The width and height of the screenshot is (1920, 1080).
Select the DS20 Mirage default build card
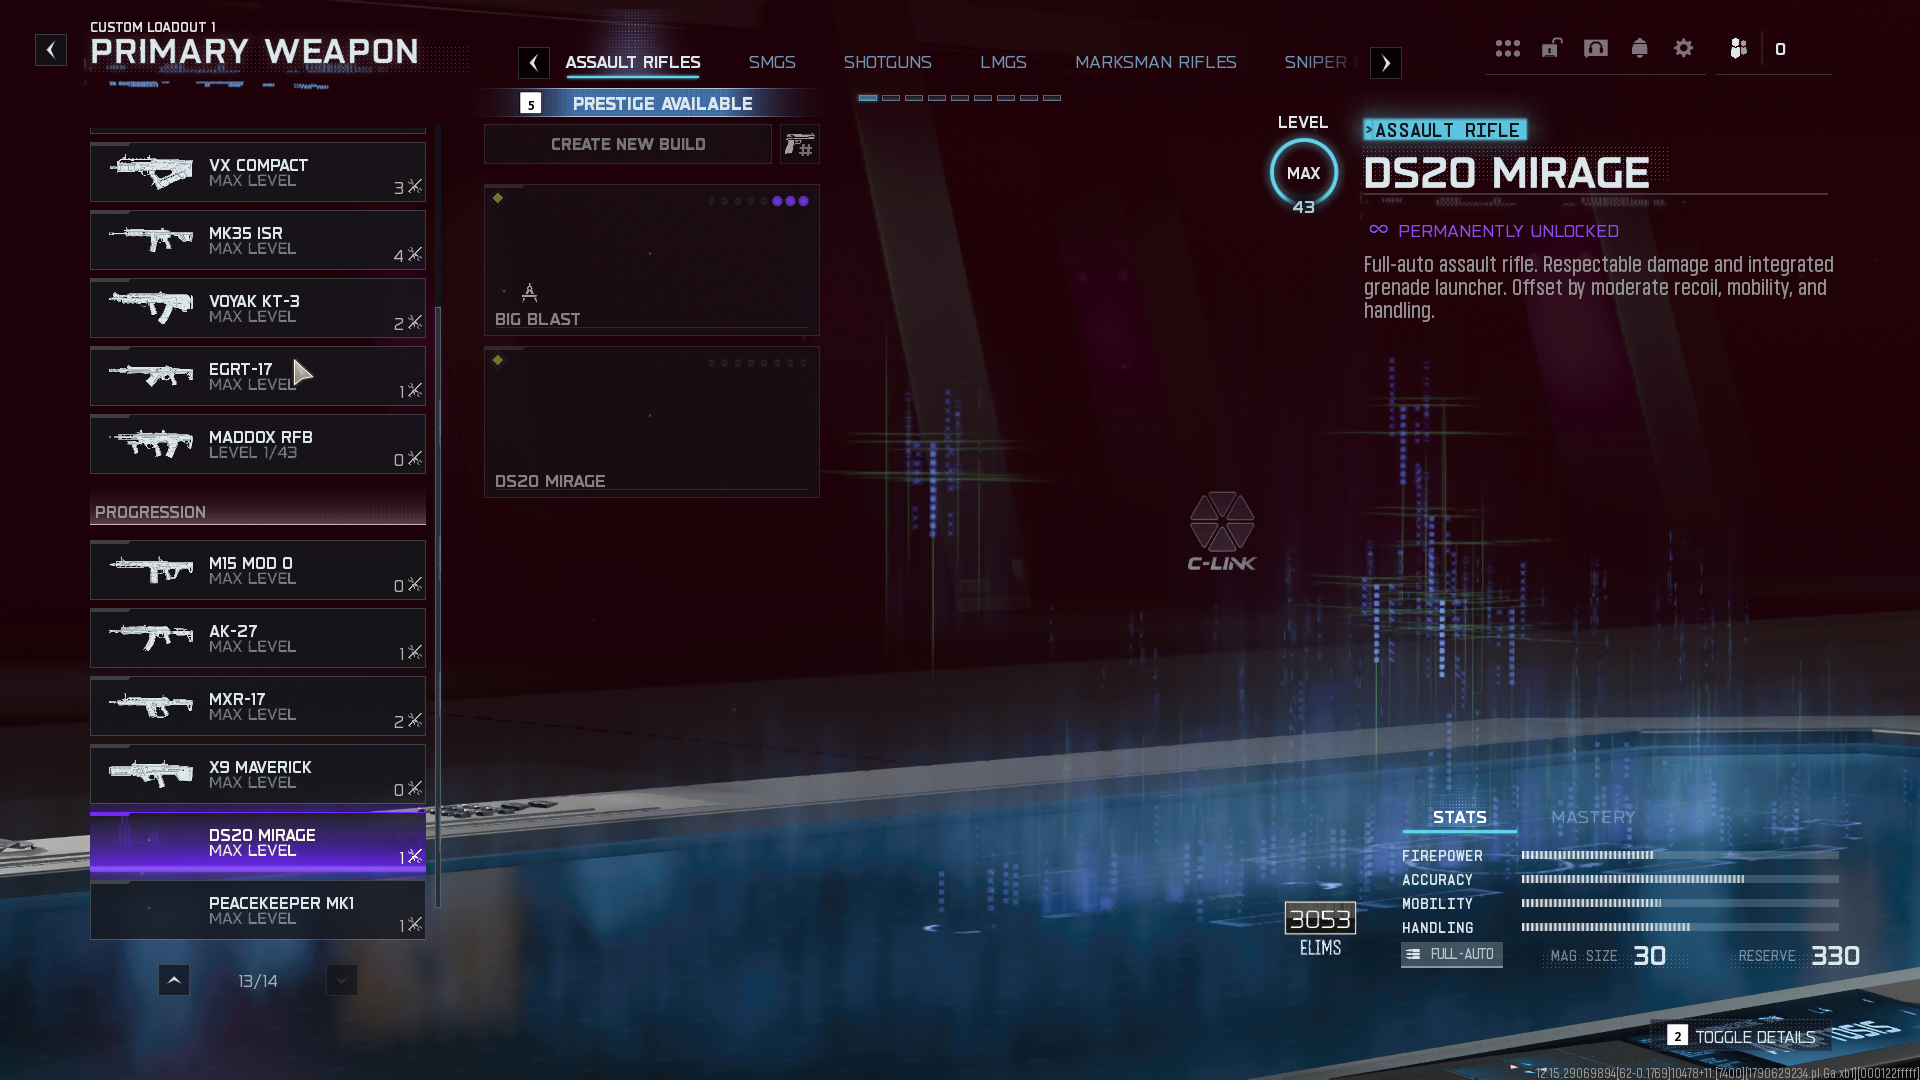pos(652,421)
